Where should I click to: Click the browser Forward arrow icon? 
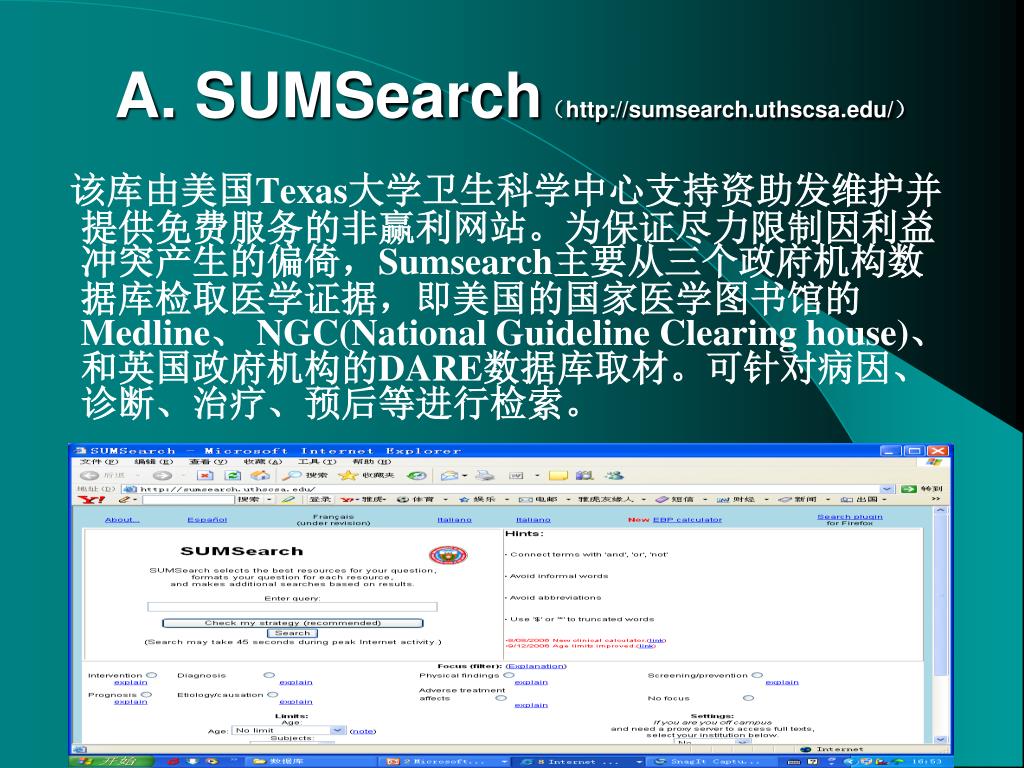tap(162, 475)
